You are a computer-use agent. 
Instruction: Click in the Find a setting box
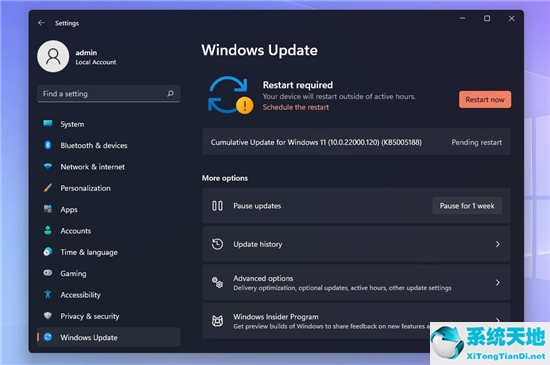click(x=108, y=94)
